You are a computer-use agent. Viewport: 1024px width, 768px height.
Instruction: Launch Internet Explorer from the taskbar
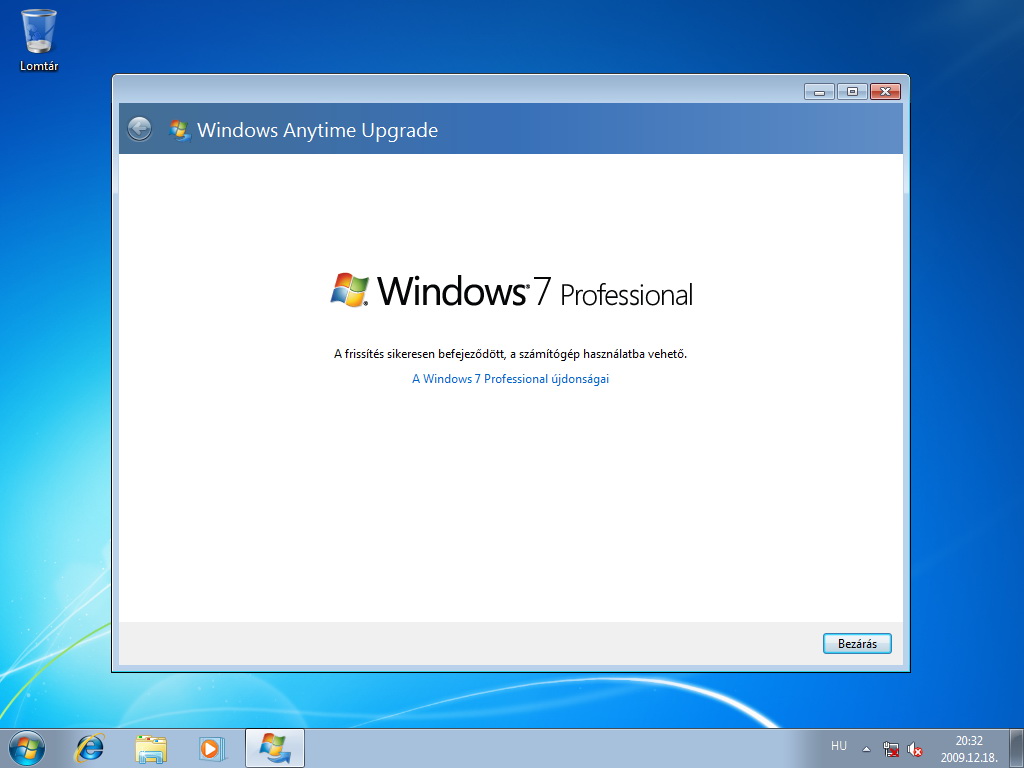(90, 747)
